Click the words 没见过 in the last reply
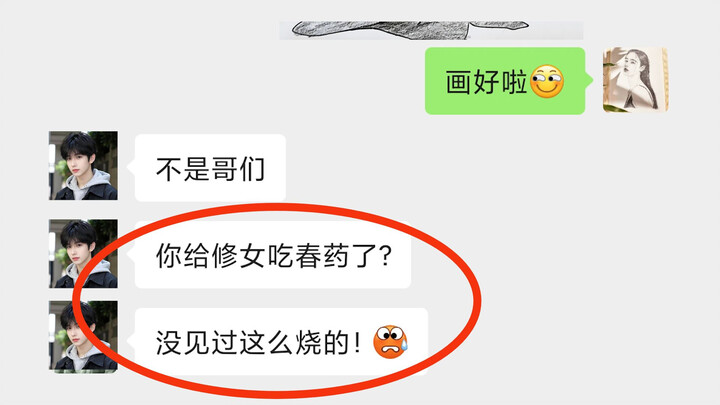Image resolution: width=720 pixels, height=405 pixels. [197, 343]
